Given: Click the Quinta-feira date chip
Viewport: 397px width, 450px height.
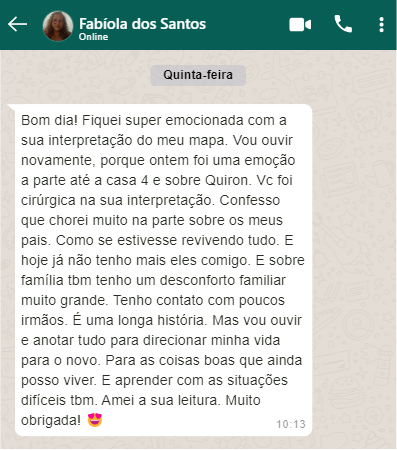Looking at the screenshot, I should [198, 75].
